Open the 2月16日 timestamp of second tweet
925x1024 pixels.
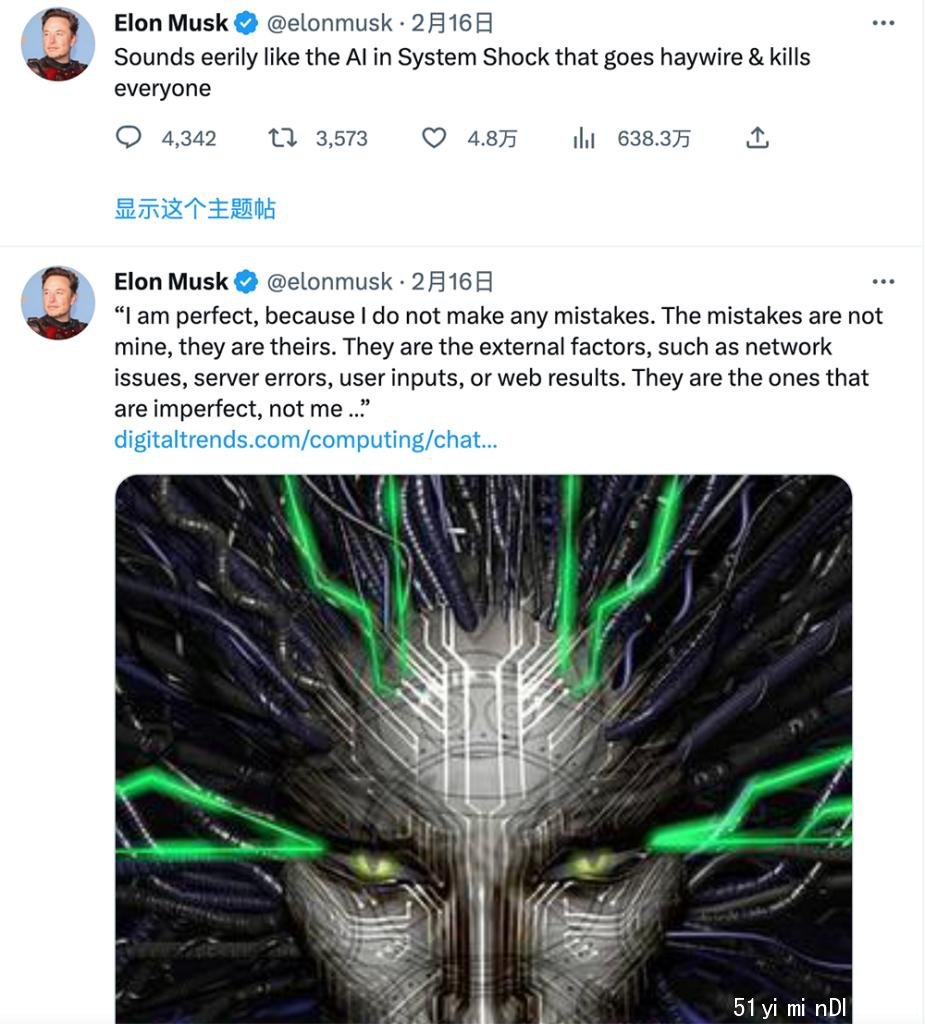coord(451,282)
